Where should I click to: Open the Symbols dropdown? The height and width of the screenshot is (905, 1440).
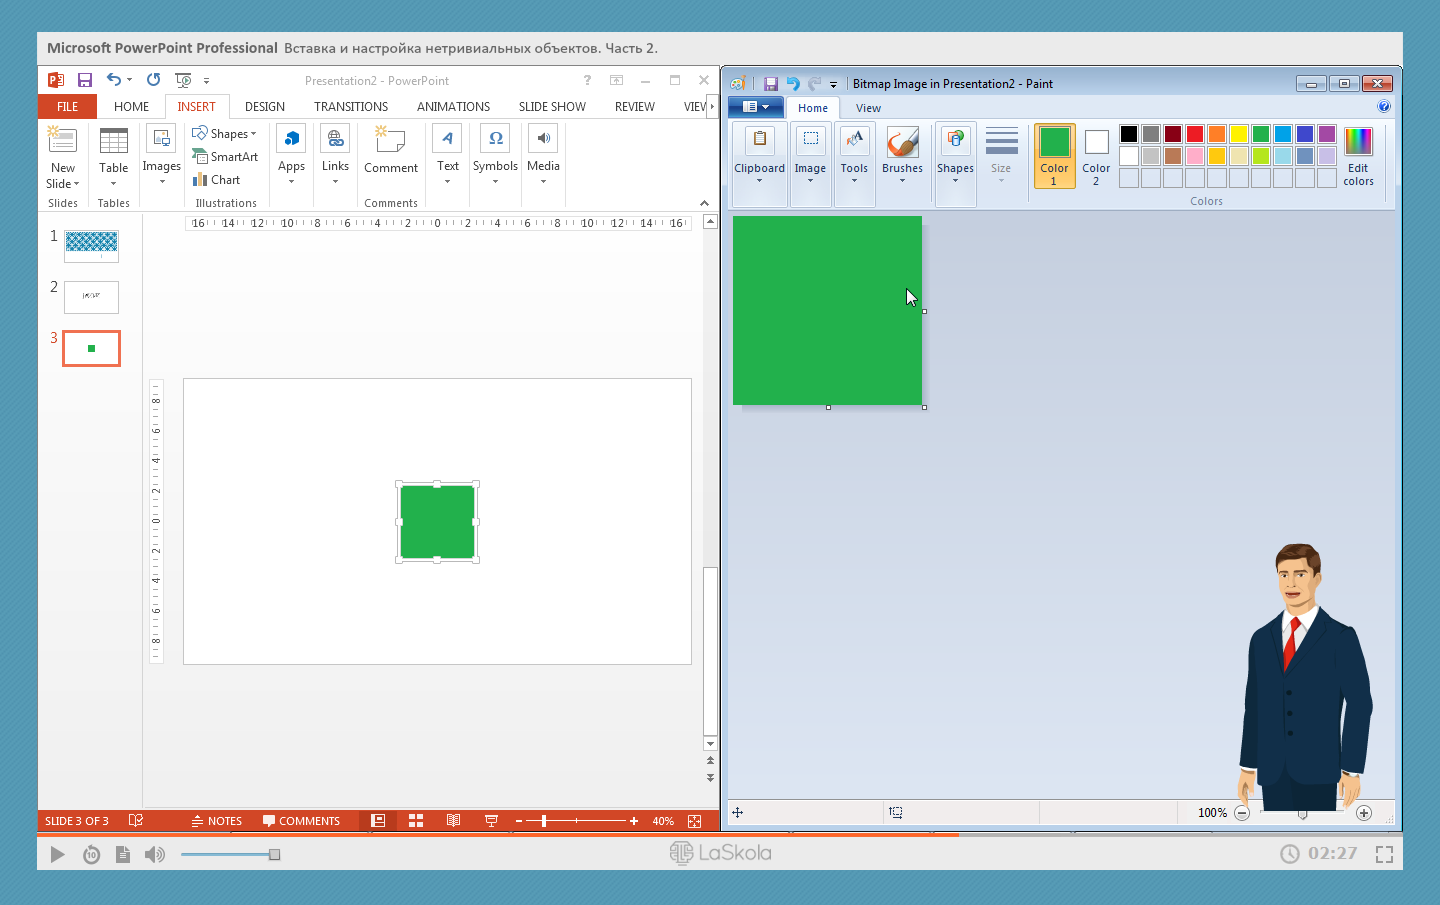click(x=495, y=156)
